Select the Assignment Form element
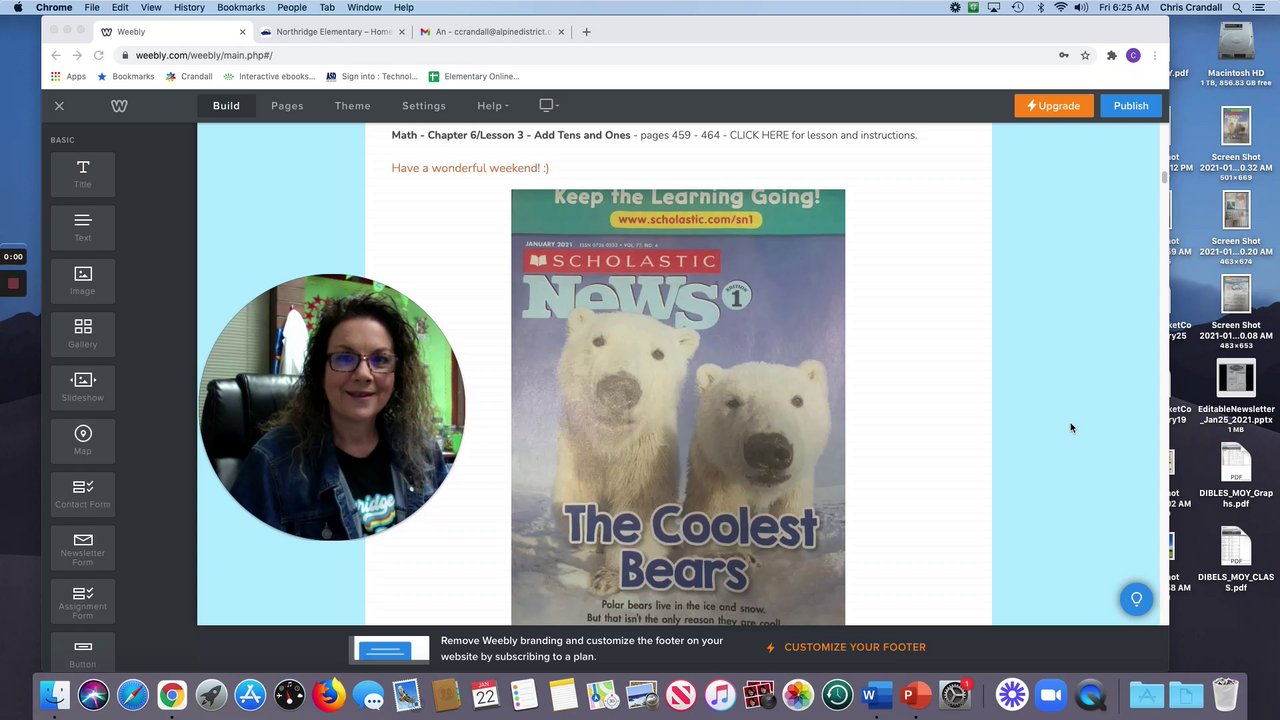This screenshot has width=1280, height=720. [x=83, y=601]
